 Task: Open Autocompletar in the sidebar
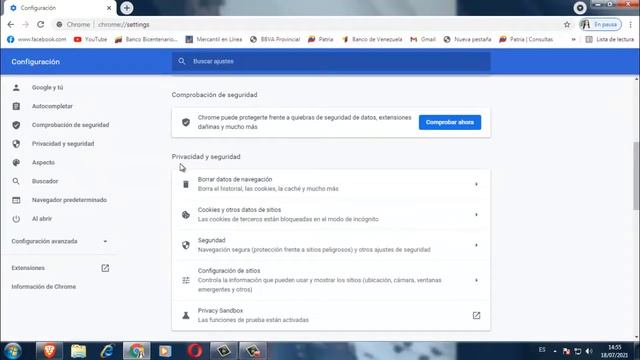point(52,106)
